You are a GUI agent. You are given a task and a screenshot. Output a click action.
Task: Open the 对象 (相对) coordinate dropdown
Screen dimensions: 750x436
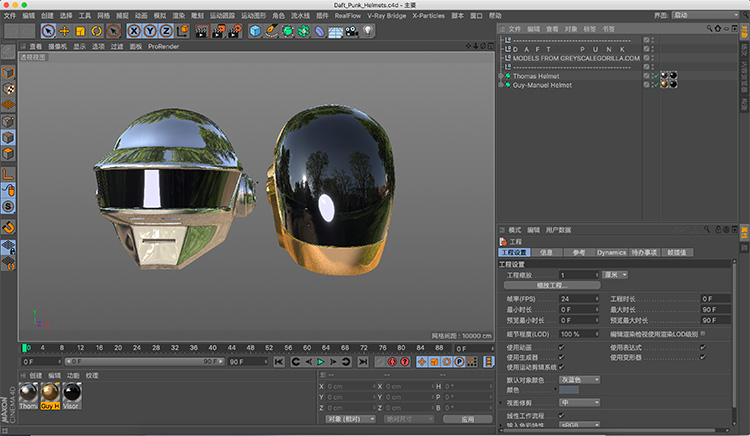[x=351, y=419]
